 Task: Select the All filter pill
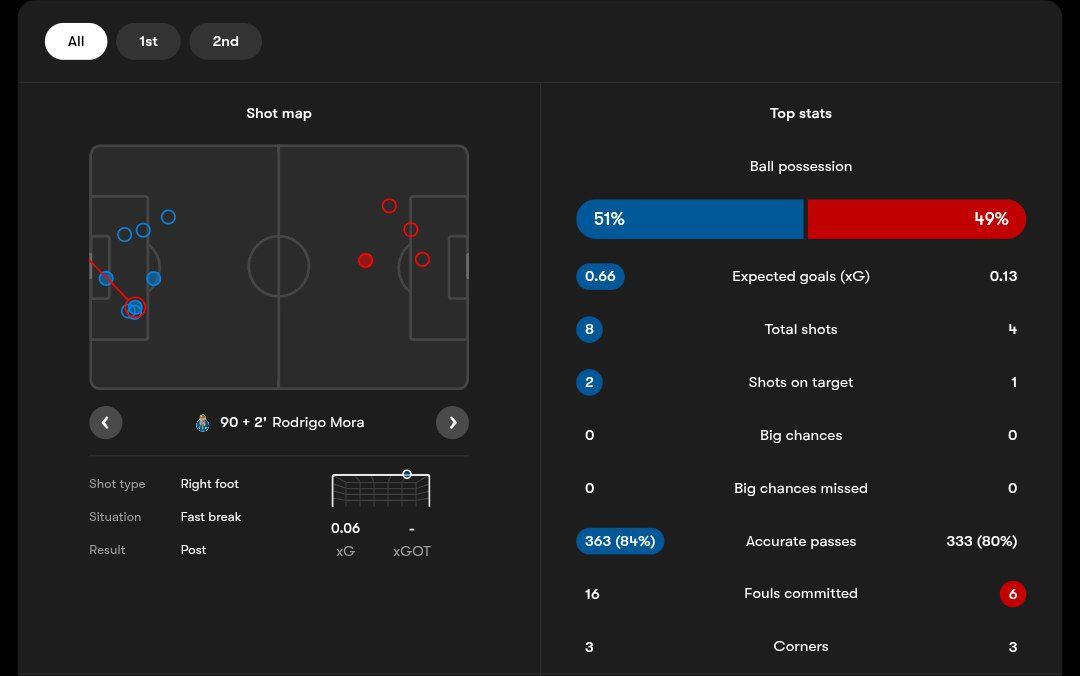click(x=76, y=41)
